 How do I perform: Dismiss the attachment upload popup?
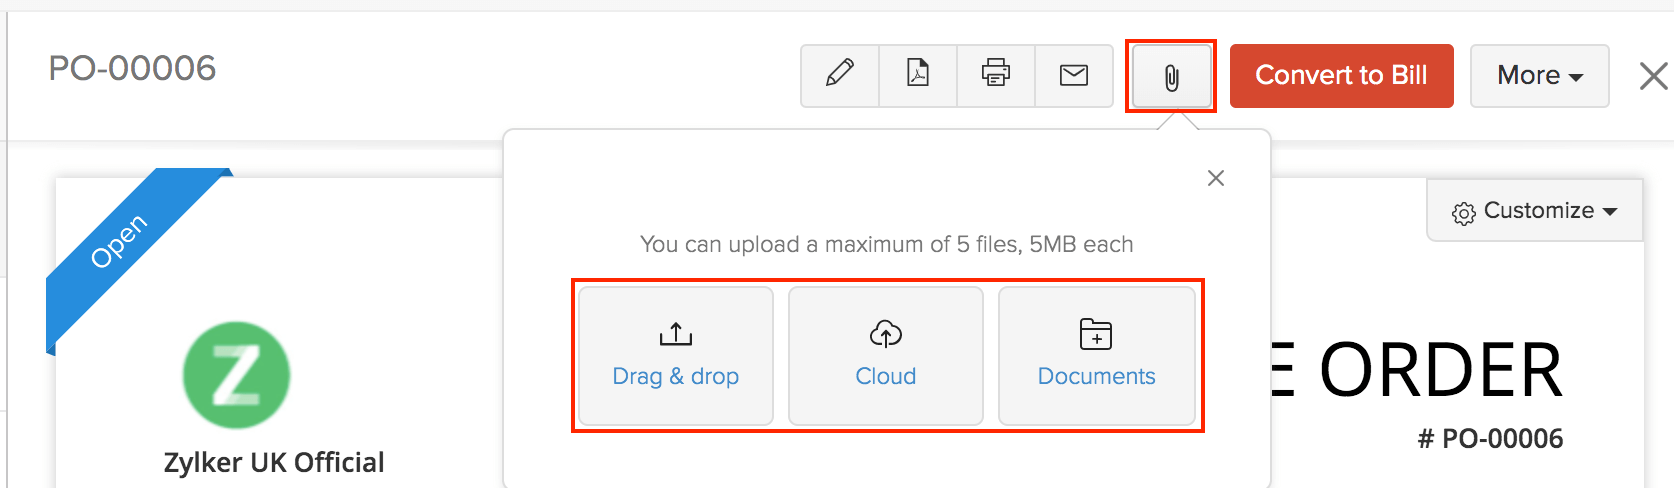click(1216, 178)
